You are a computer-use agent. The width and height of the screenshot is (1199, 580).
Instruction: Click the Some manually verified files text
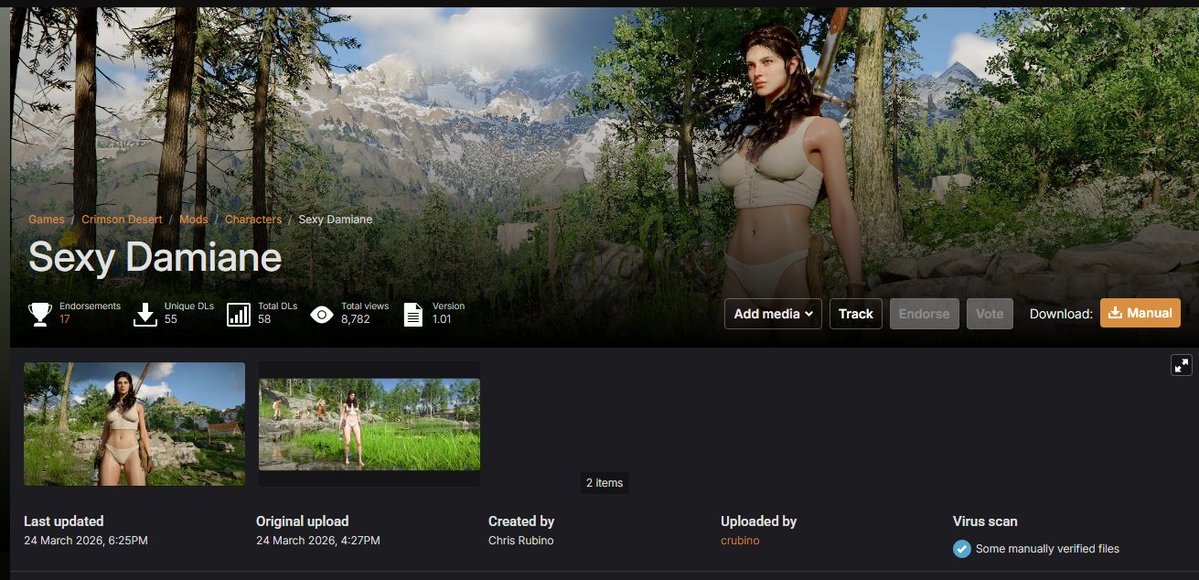[x=1048, y=549]
